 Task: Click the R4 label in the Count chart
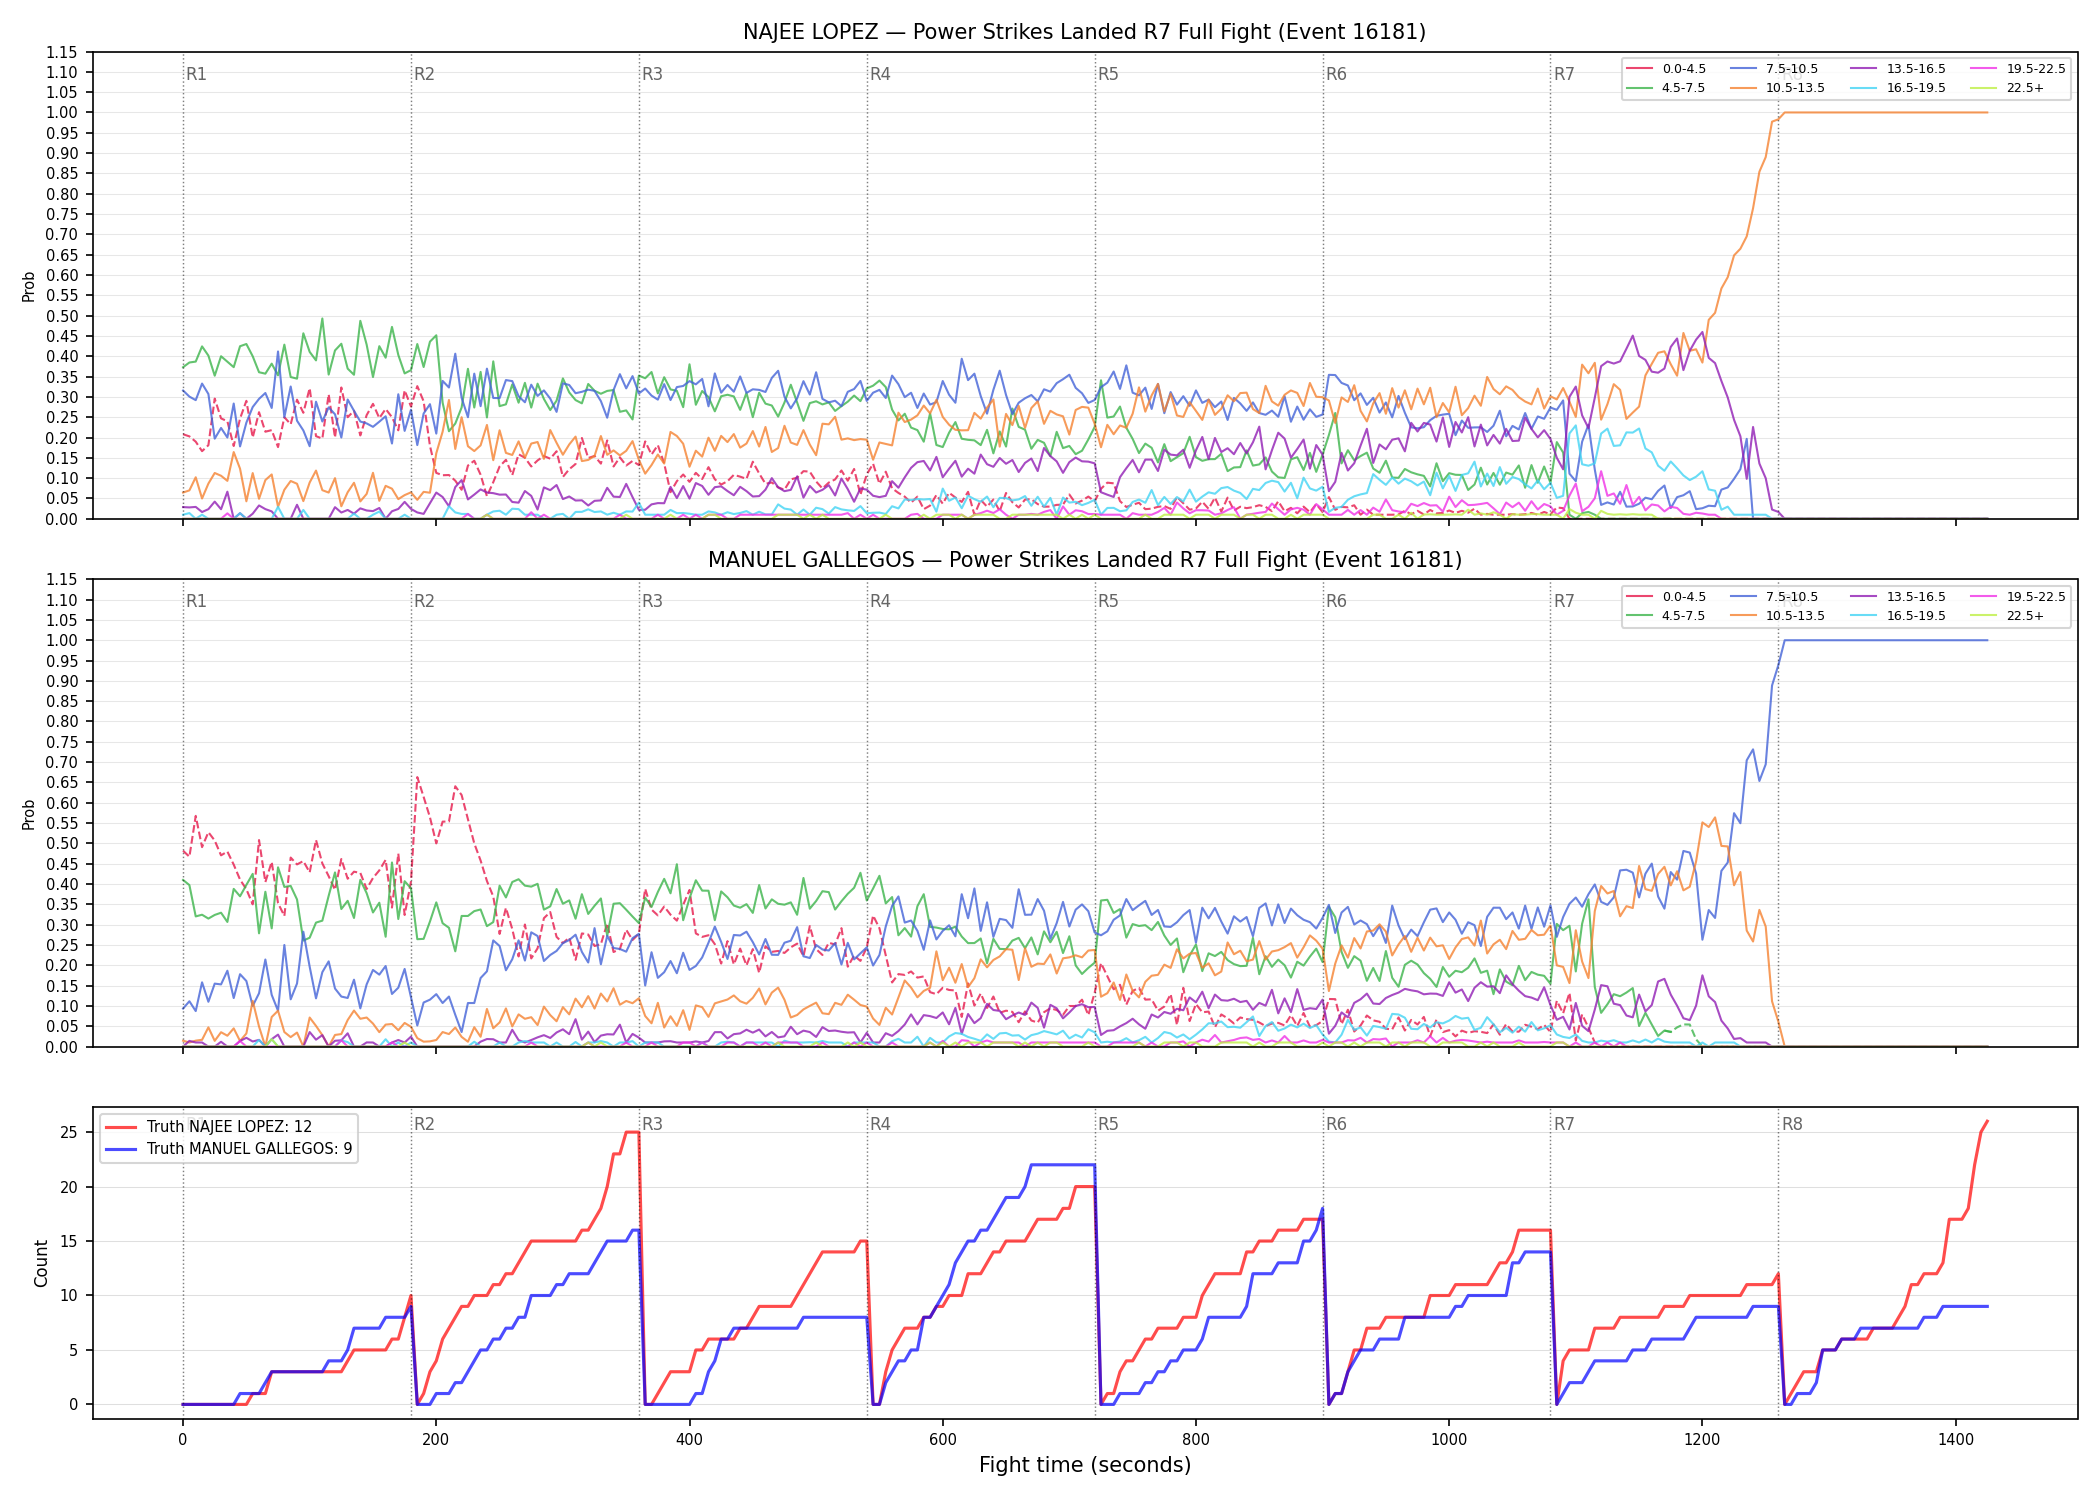click(x=880, y=1124)
